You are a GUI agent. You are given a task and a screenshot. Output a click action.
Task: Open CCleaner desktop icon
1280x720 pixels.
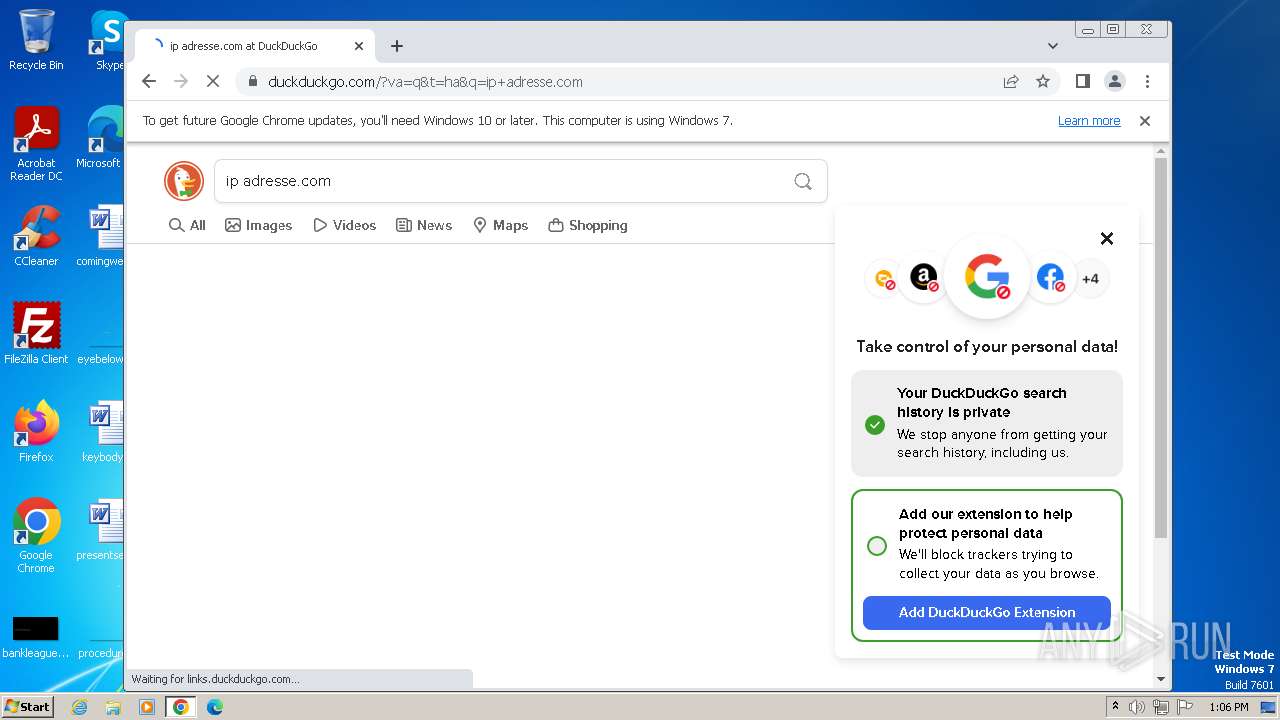36,236
